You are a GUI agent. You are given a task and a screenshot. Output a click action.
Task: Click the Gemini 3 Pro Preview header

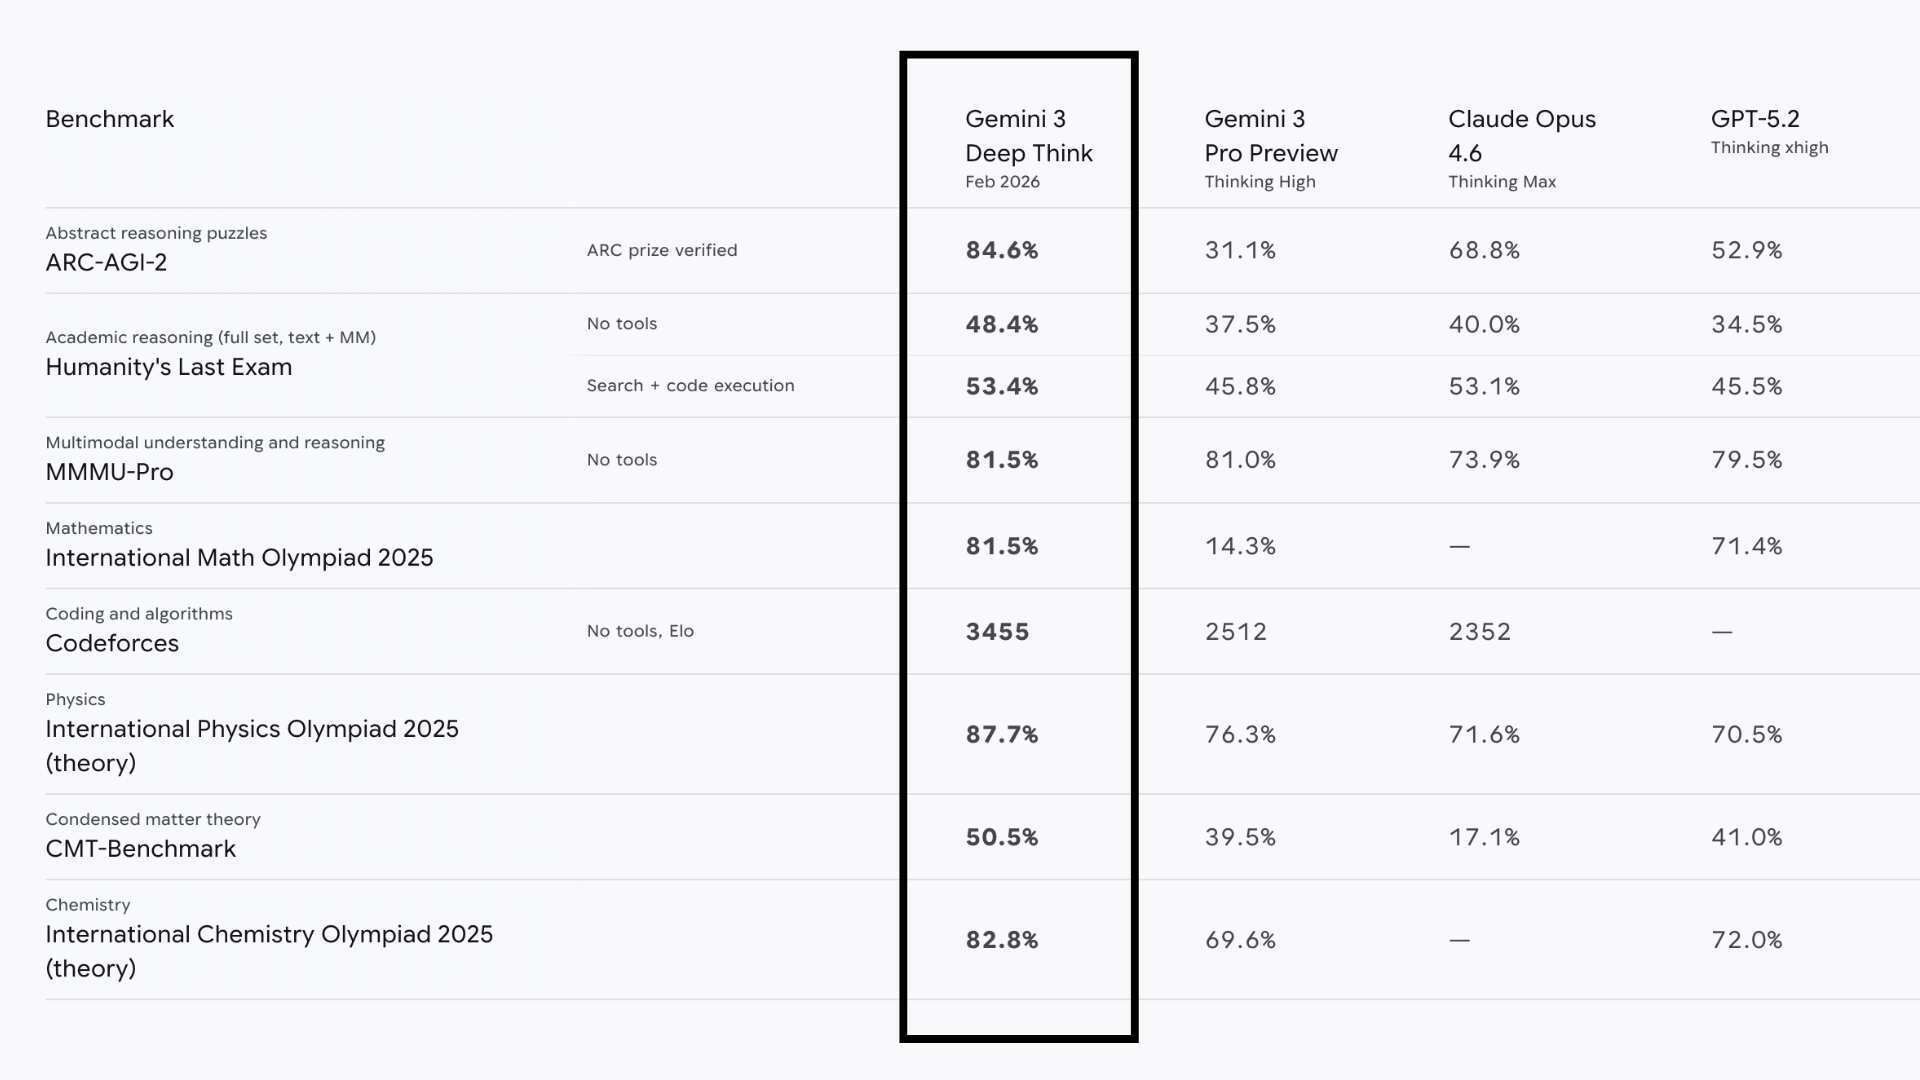tap(1270, 136)
